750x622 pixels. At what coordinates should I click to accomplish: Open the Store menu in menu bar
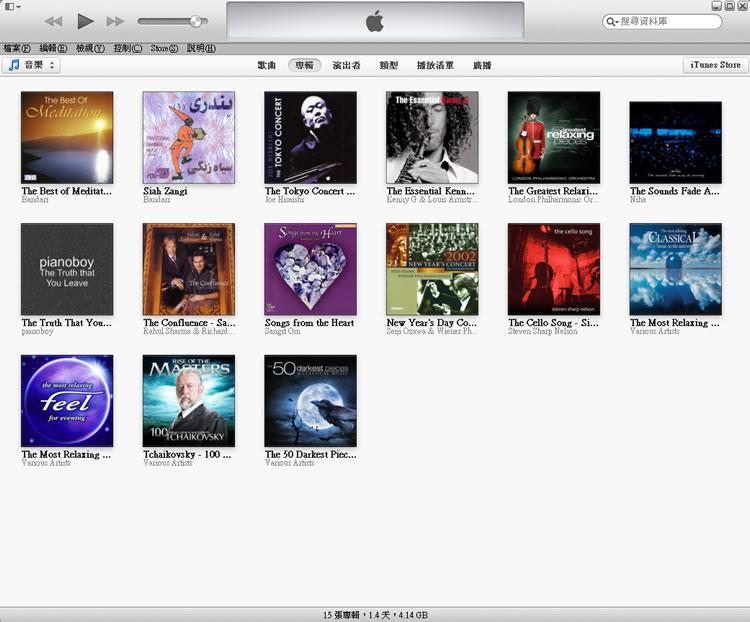pos(164,48)
